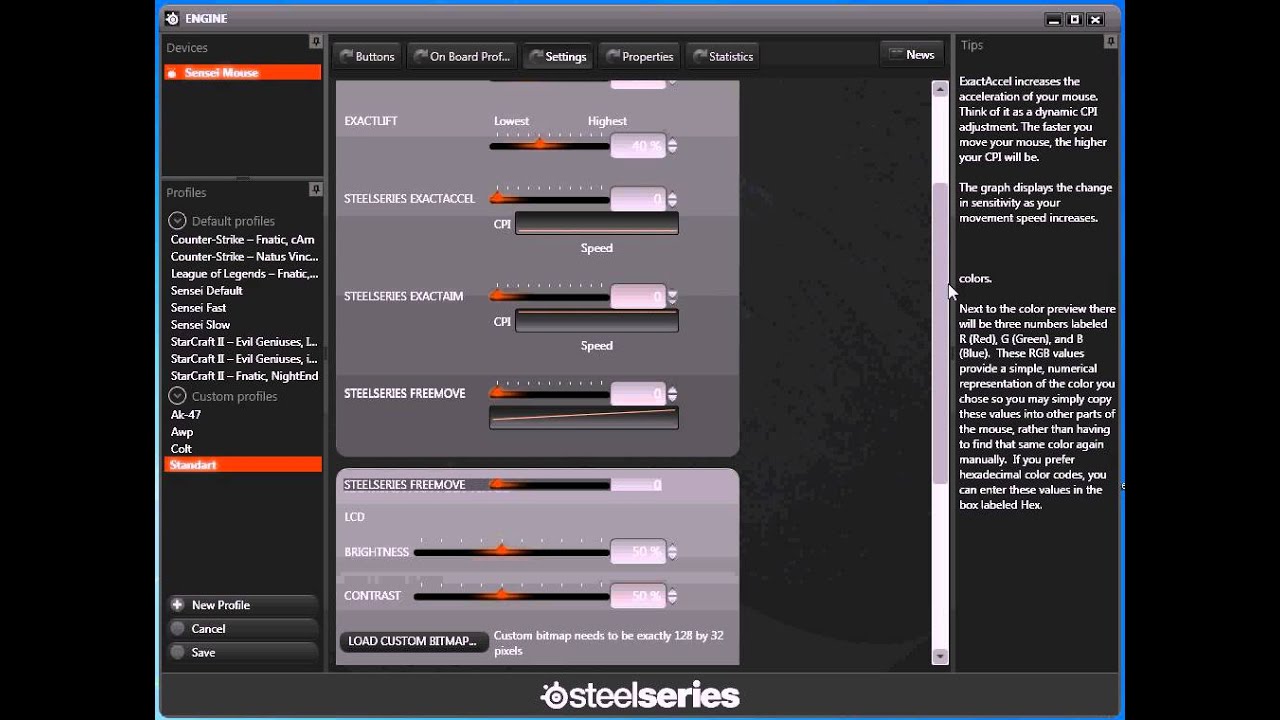Select the Sensei Mouse device
The height and width of the screenshot is (720, 1280).
point(243,73)
